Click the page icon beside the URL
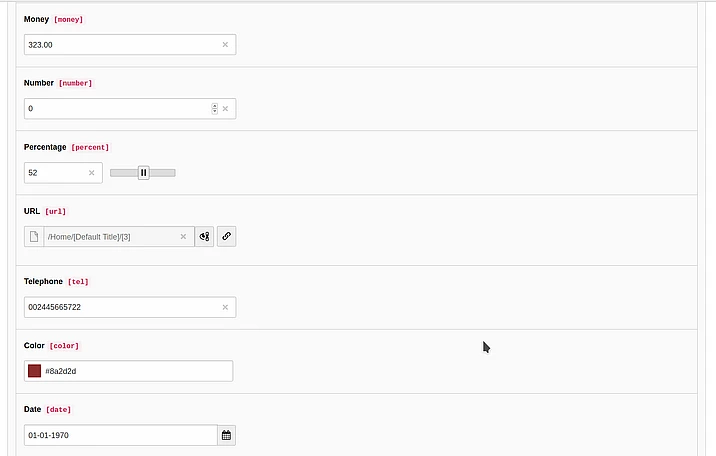The height and width of the screenshot is (456, 716). click(34, 237)
